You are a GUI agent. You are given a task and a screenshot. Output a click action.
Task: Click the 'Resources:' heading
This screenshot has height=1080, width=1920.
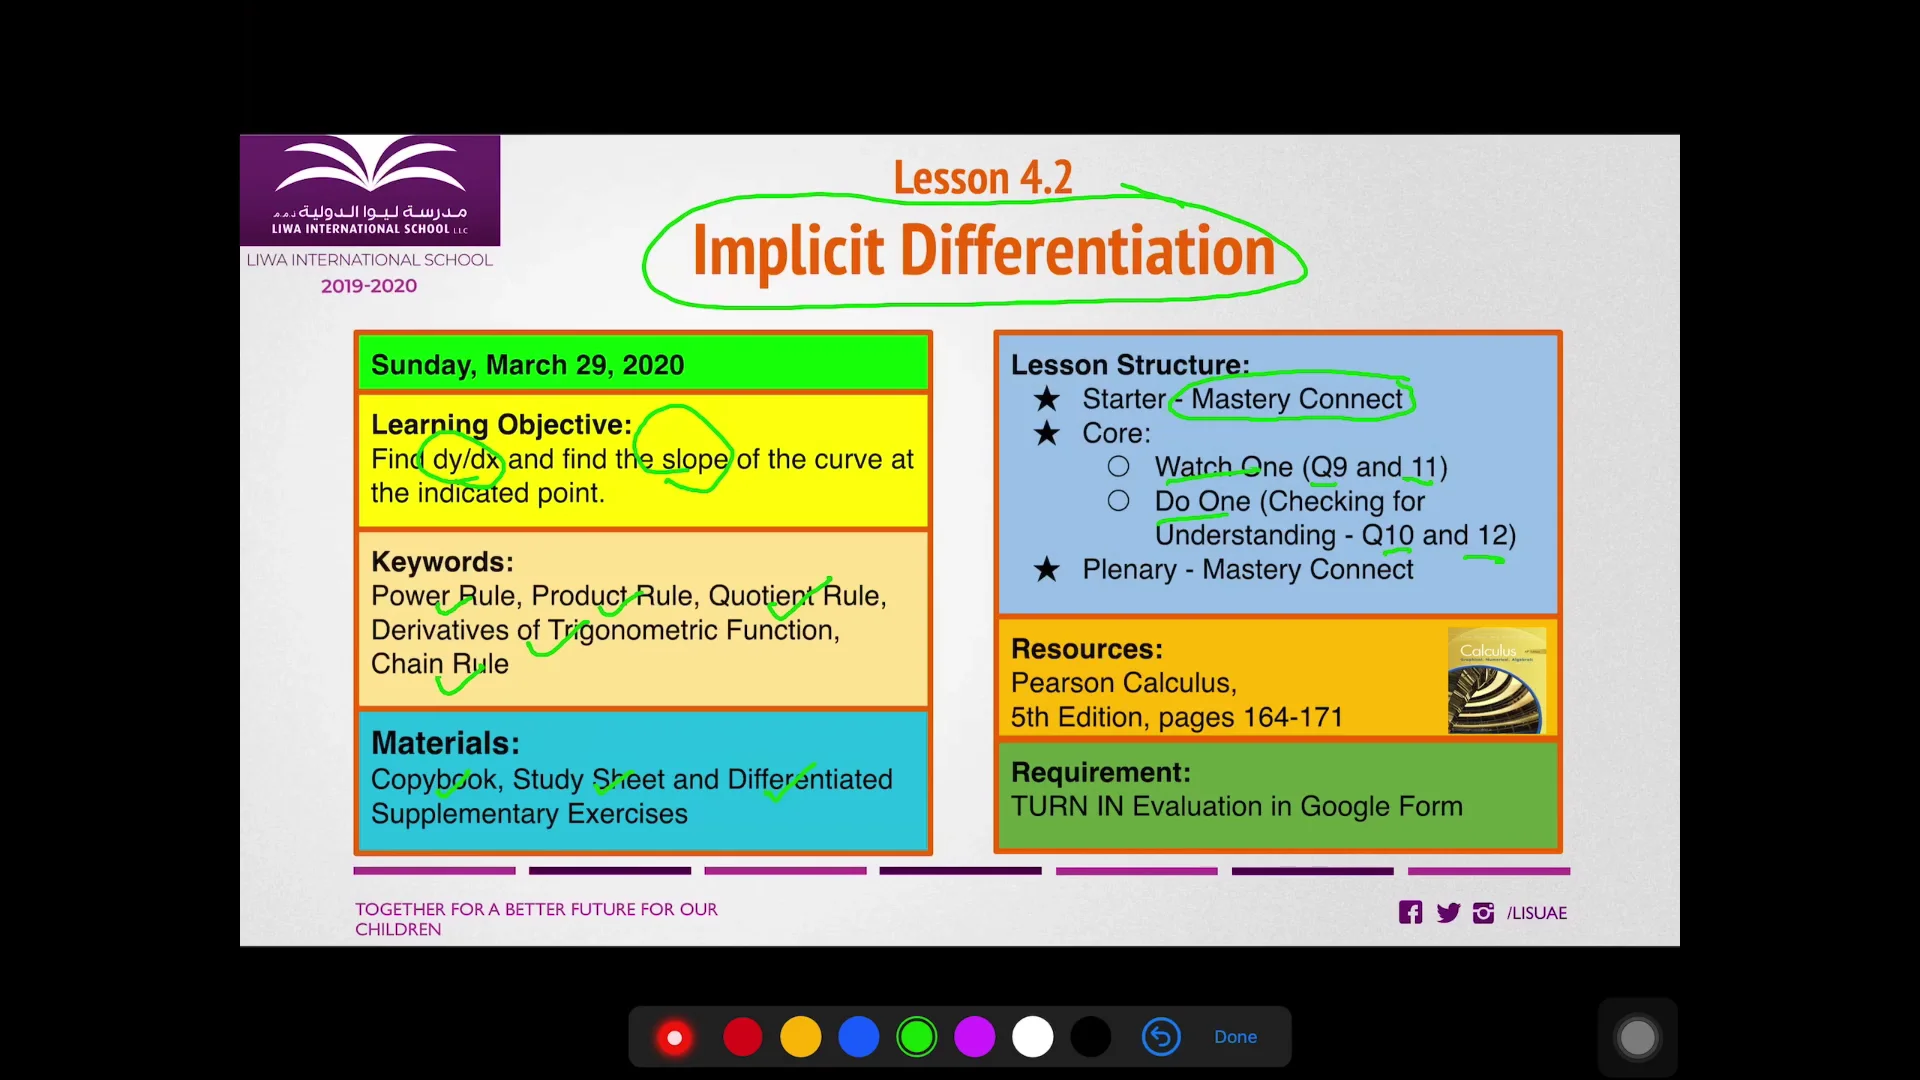[1087, 648]
